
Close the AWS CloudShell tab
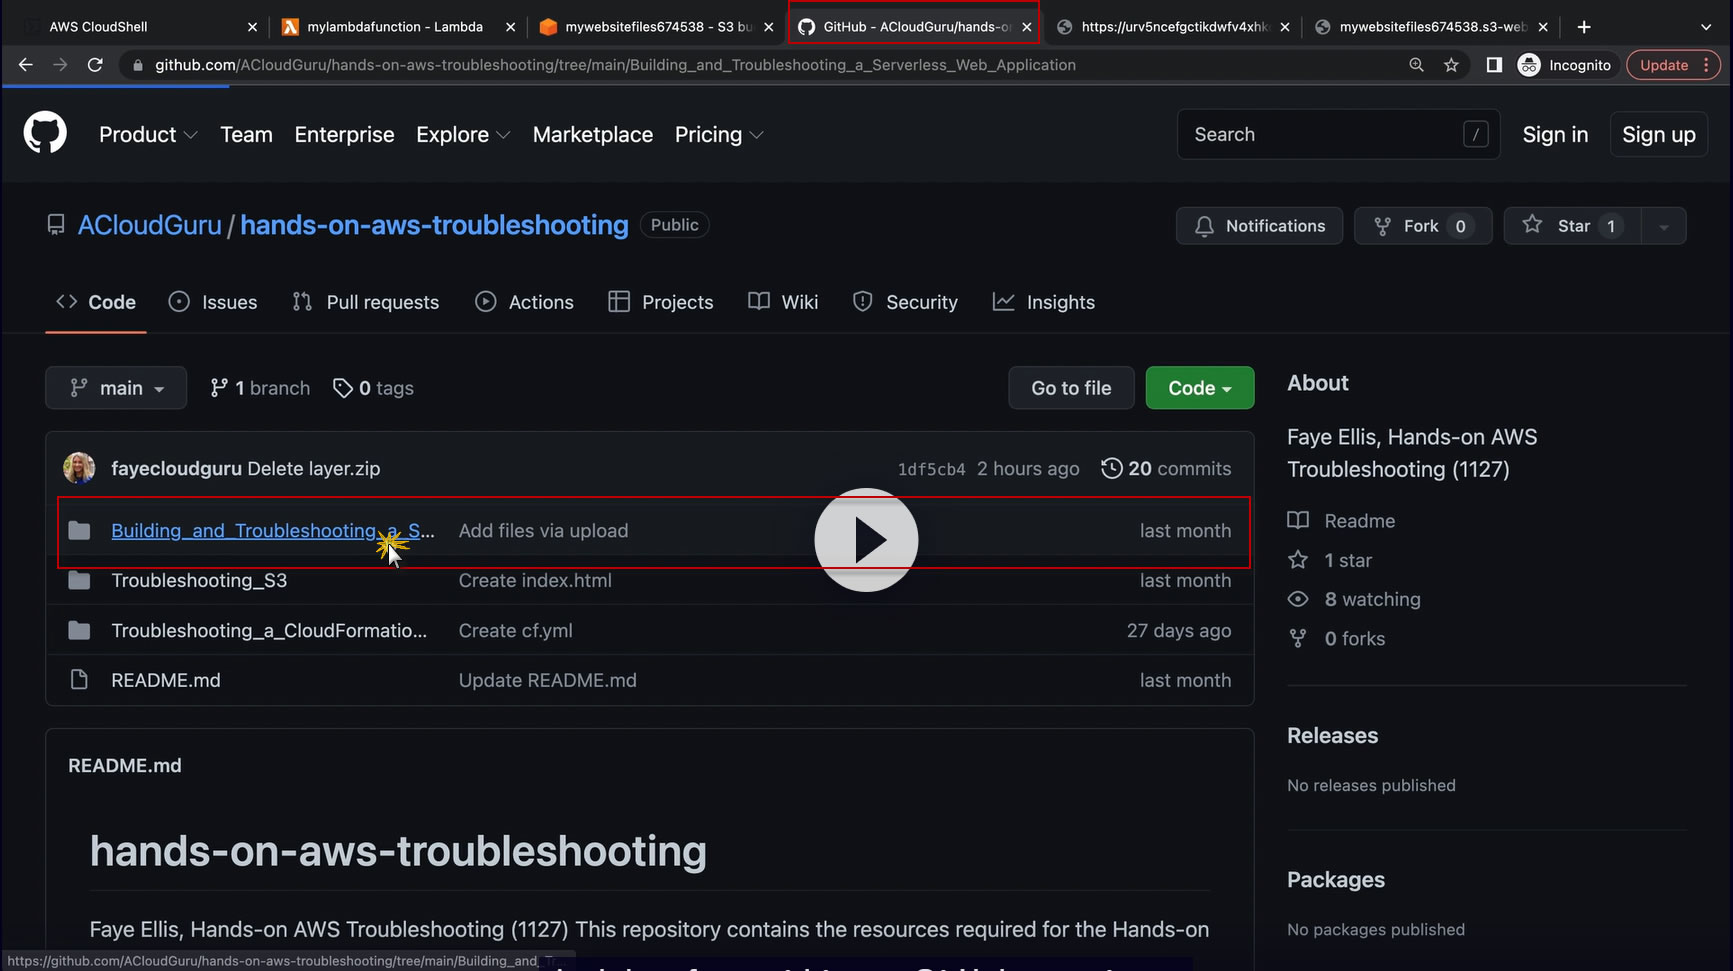point(252,27)
